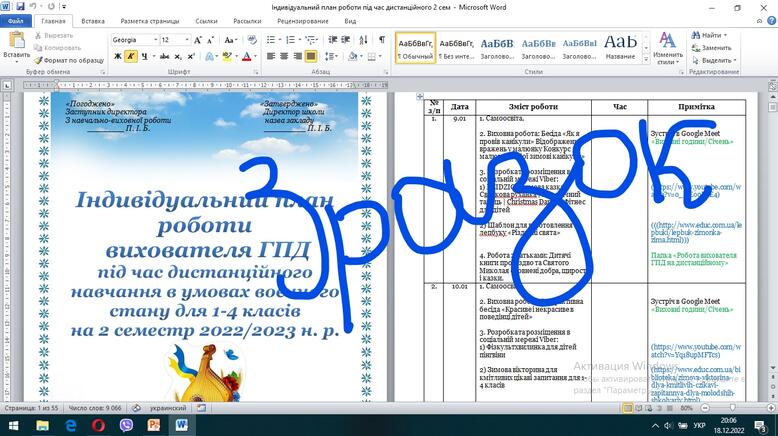Switch to Print Layout view in status bar
Screen dimensions: 778x436
point(628,408)
